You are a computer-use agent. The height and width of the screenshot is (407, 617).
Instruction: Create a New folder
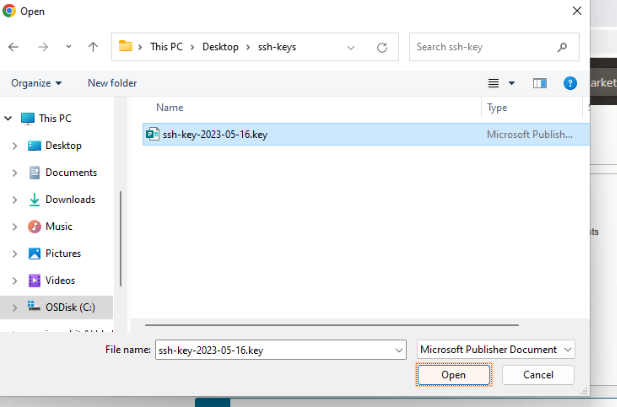point(112,83)
